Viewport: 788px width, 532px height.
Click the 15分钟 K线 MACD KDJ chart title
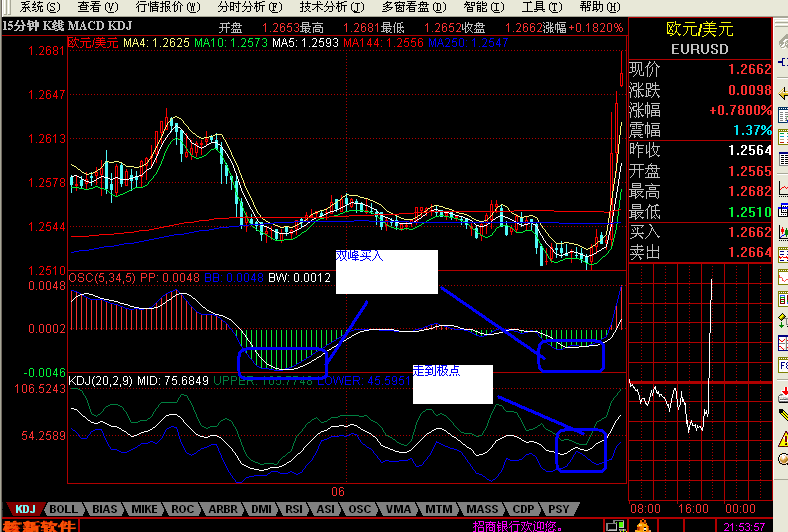[67, 26]
